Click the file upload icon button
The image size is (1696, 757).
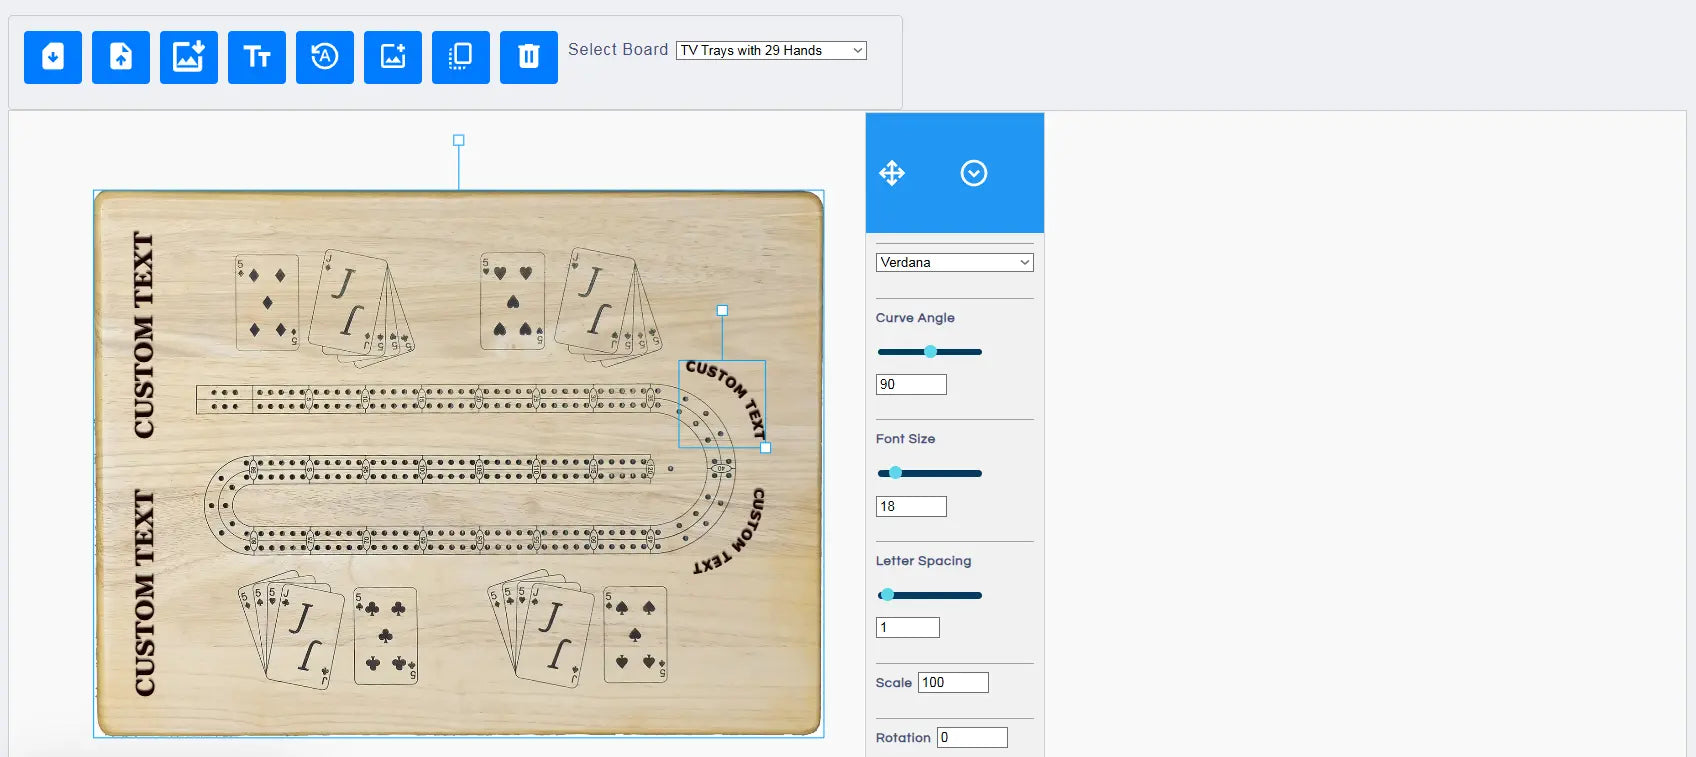point(121,57)
